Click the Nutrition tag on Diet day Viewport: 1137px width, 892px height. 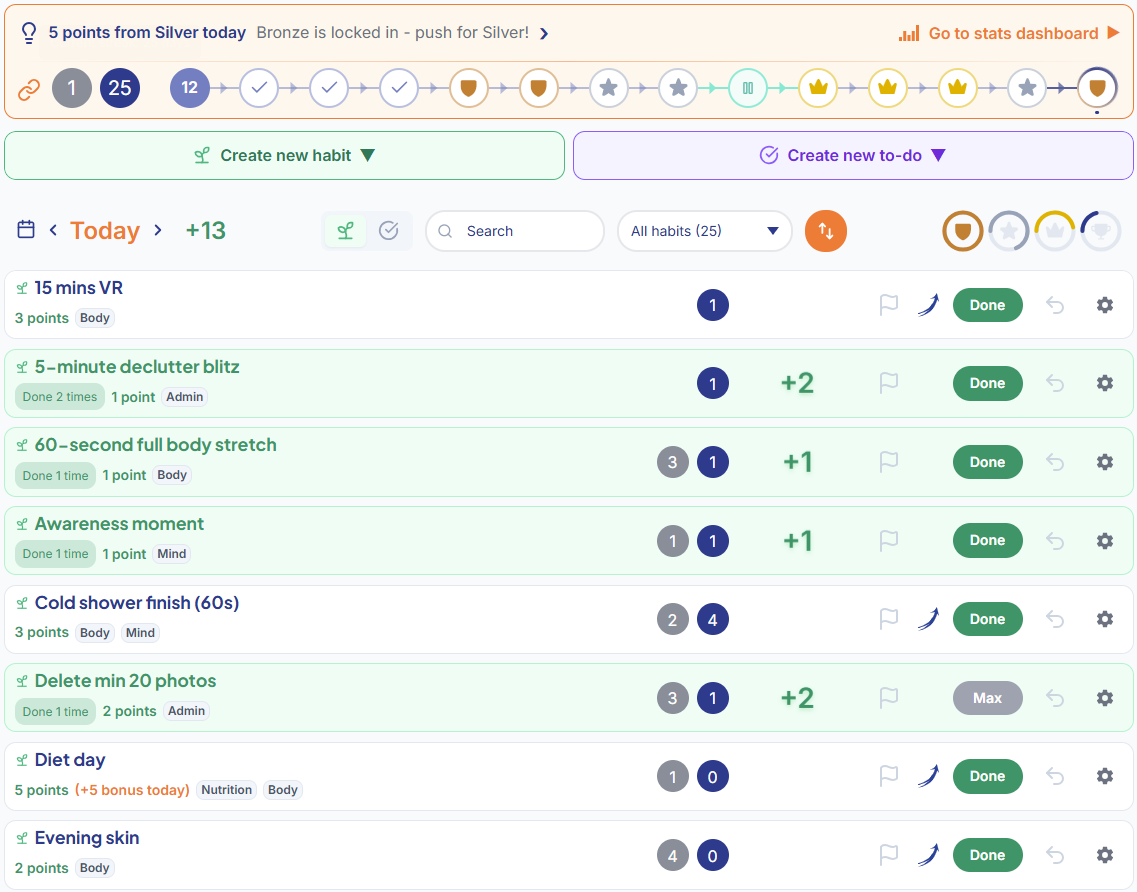226,790
